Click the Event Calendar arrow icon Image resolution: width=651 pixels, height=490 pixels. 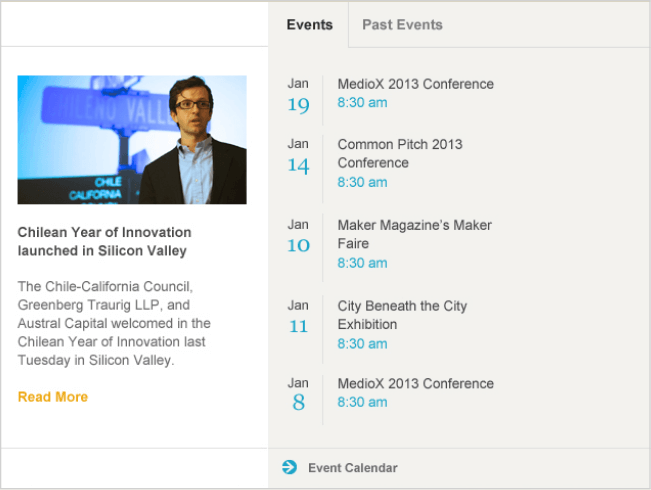coord(290,467)
